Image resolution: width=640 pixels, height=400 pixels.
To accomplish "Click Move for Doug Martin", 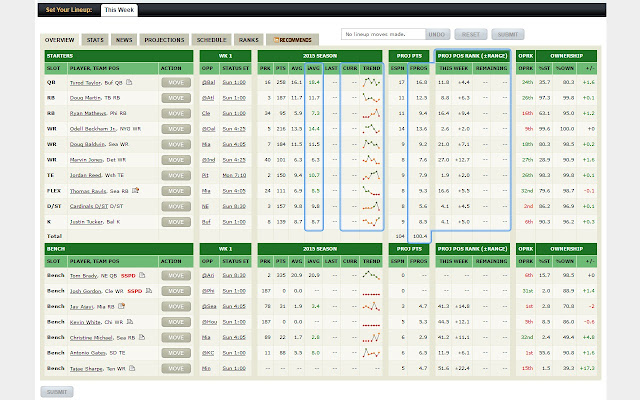I will 176,98.
